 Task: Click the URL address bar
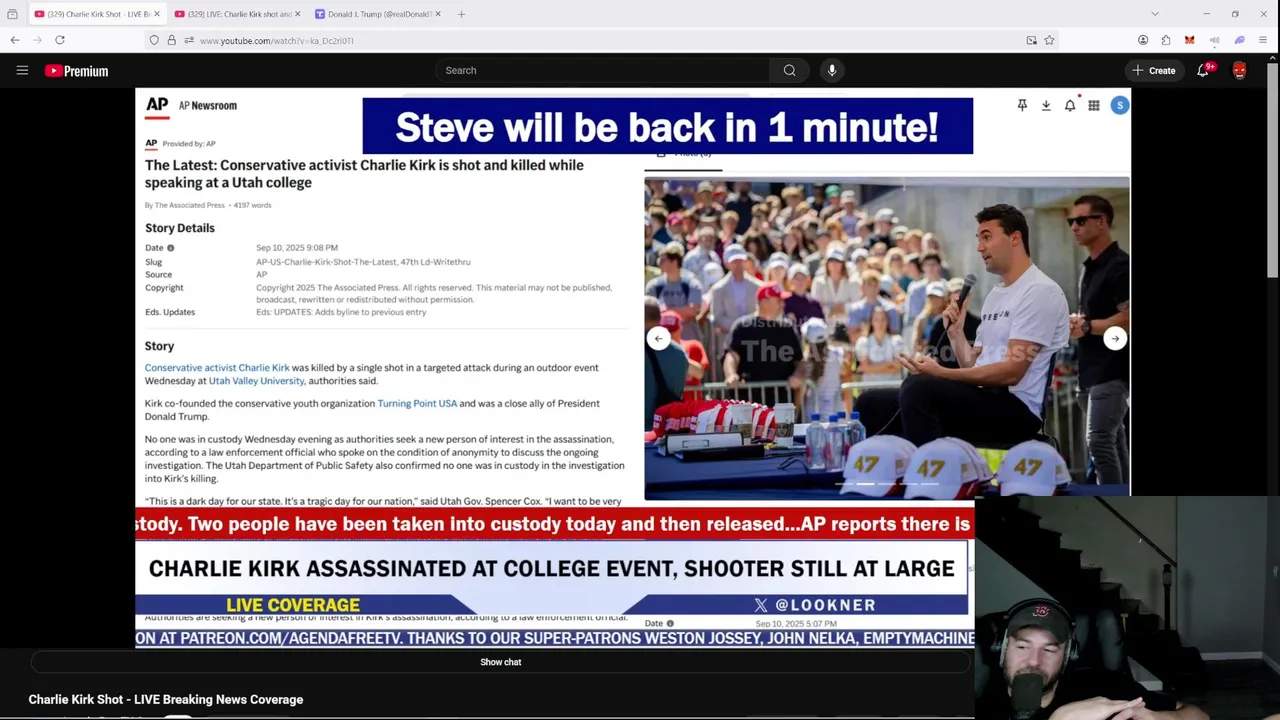point(600,40)
